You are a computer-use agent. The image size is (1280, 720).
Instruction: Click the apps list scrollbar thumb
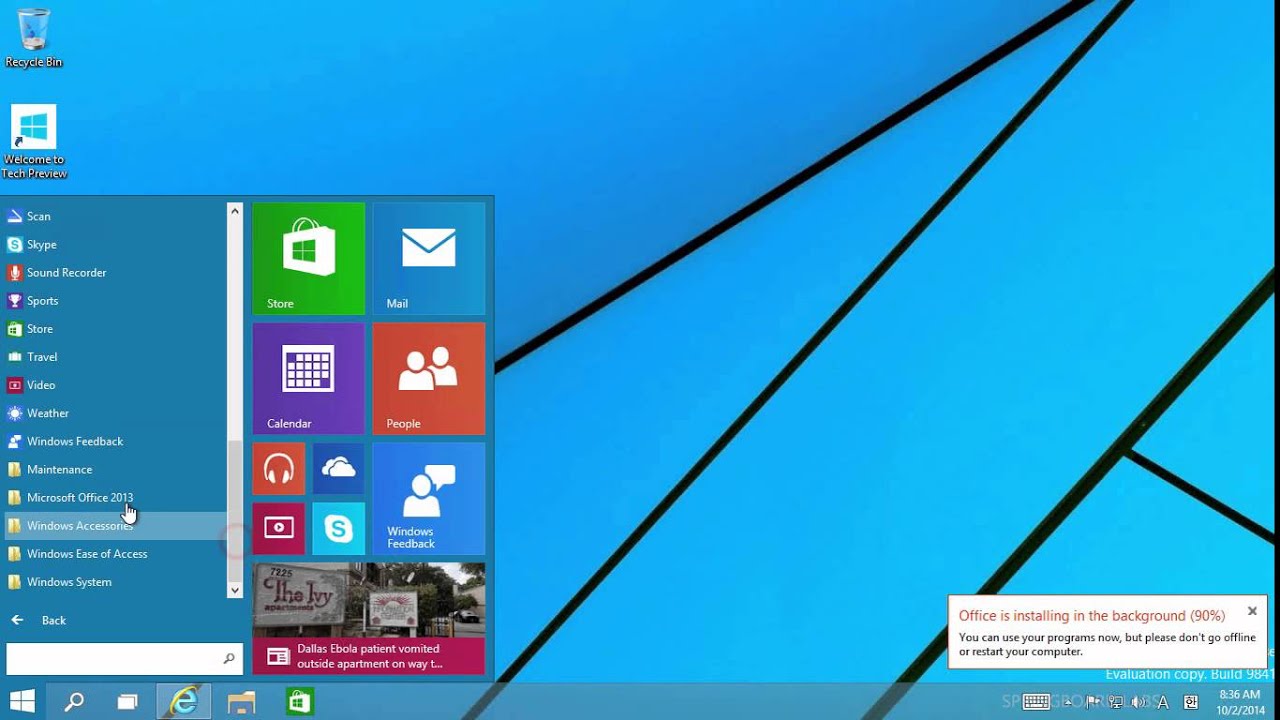click(x=235, y=510)
